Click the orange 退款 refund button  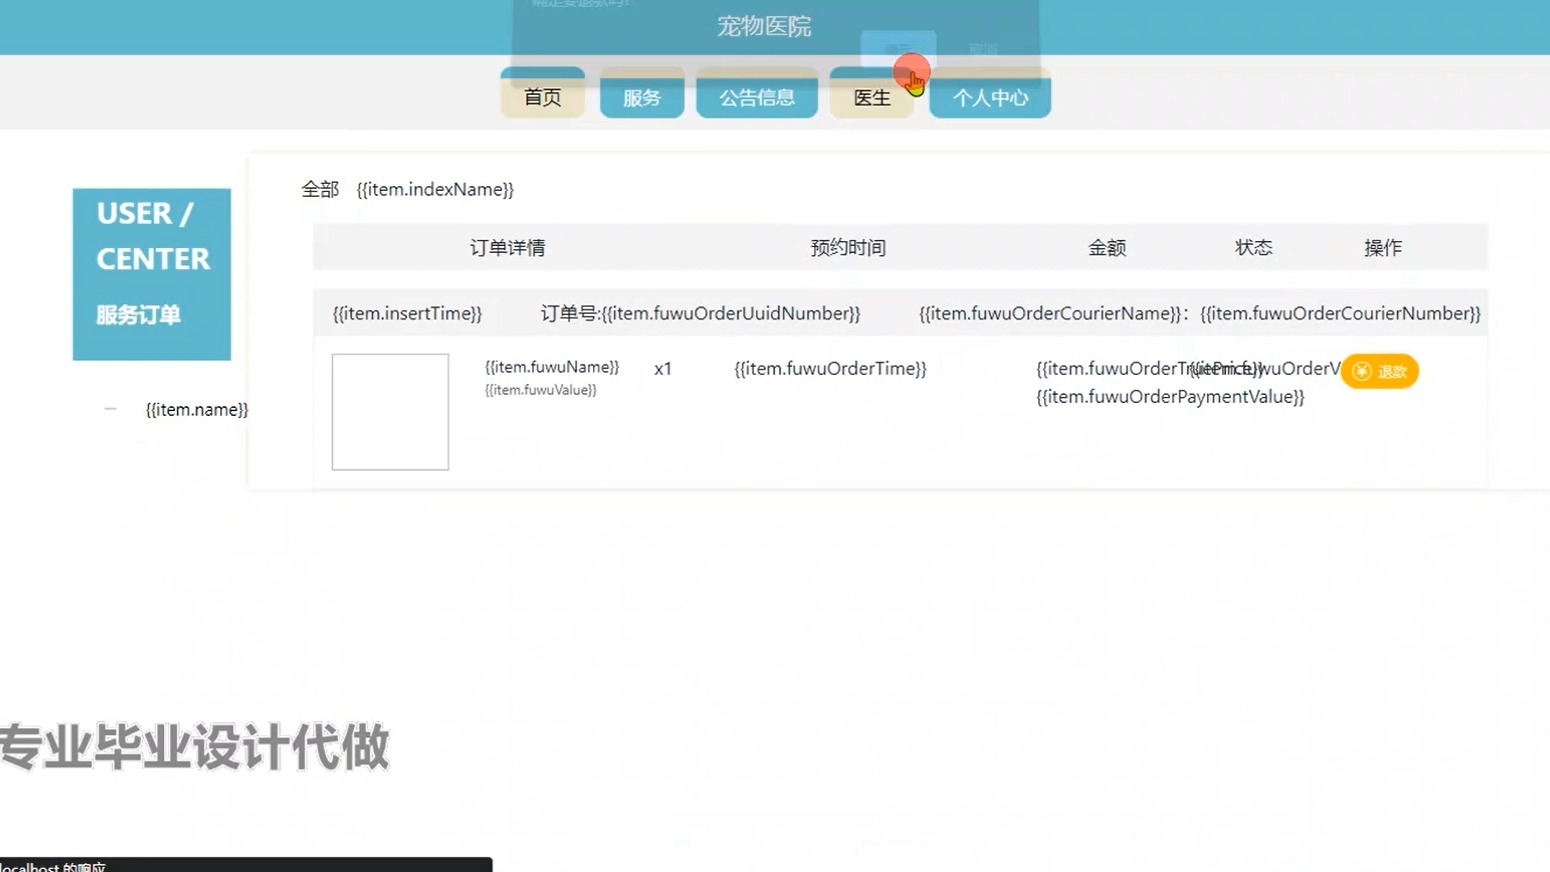[x=1380, y=371]
